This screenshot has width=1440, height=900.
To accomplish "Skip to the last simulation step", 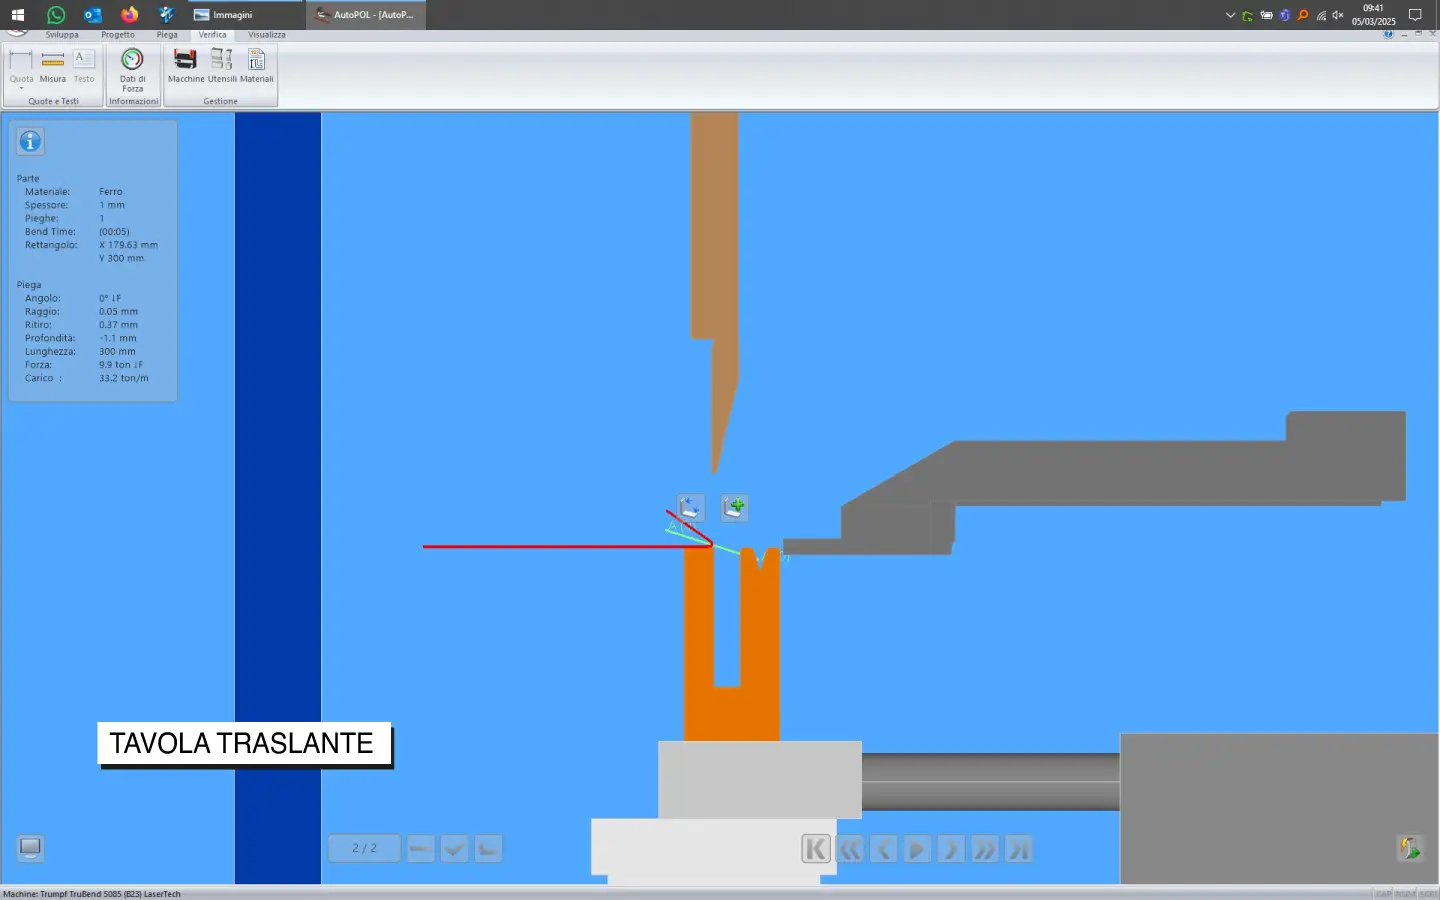I will tap(1018, 849).
